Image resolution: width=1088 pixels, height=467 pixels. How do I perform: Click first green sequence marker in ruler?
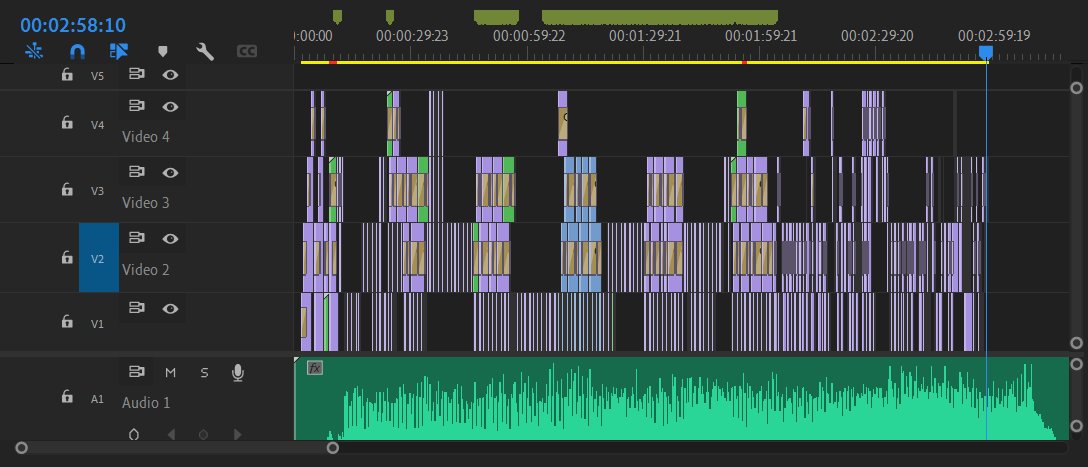point(337,16)
